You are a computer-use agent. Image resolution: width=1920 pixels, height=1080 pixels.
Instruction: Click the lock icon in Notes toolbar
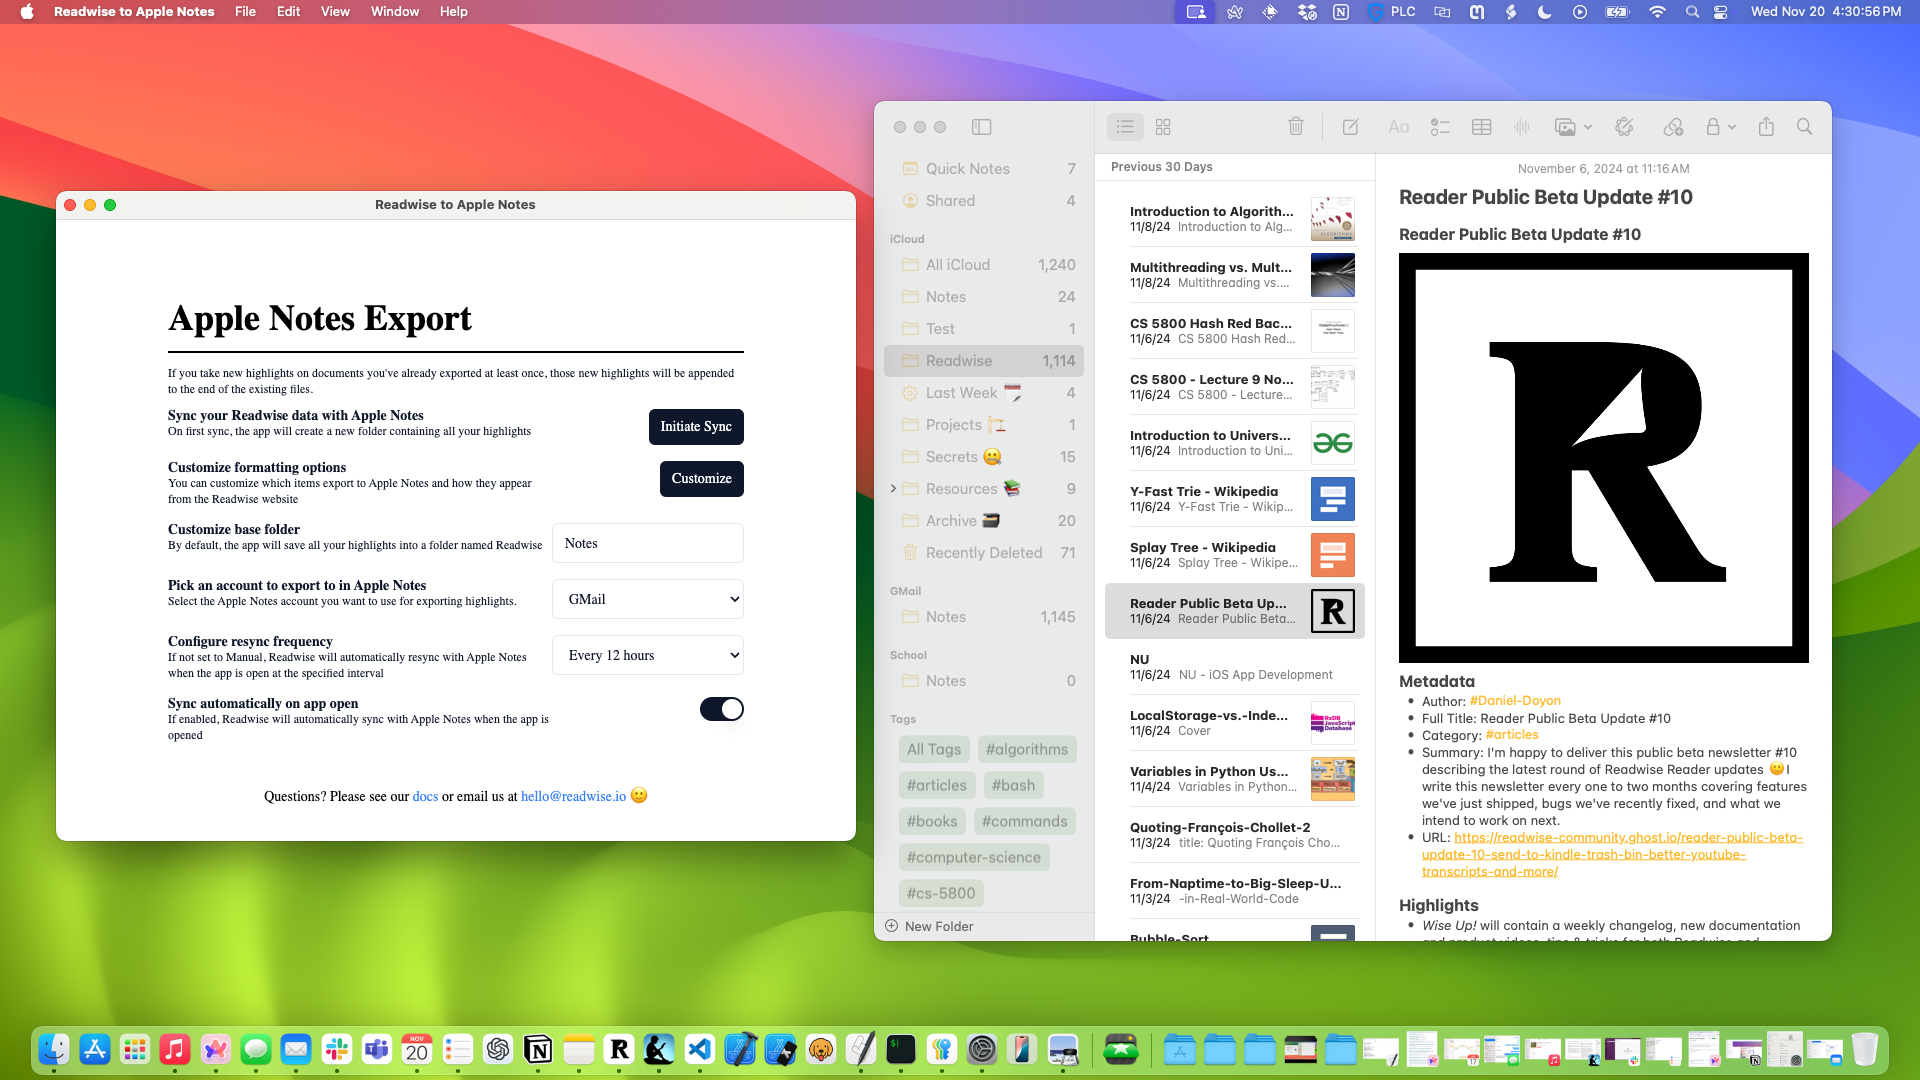1712,127
